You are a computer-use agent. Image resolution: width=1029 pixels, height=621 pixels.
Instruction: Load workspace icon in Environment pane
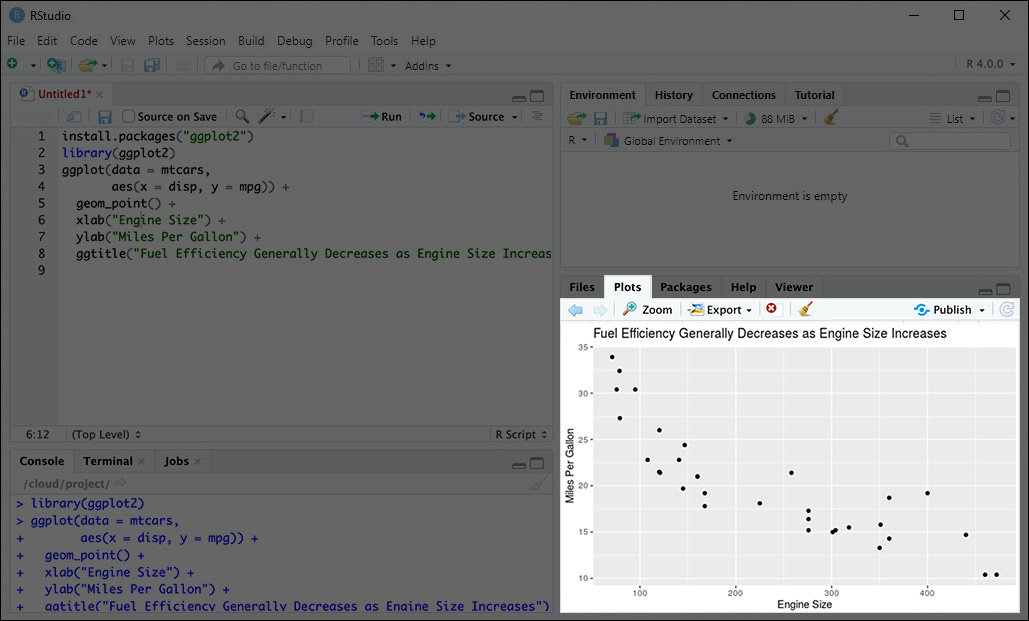(577, 118)
